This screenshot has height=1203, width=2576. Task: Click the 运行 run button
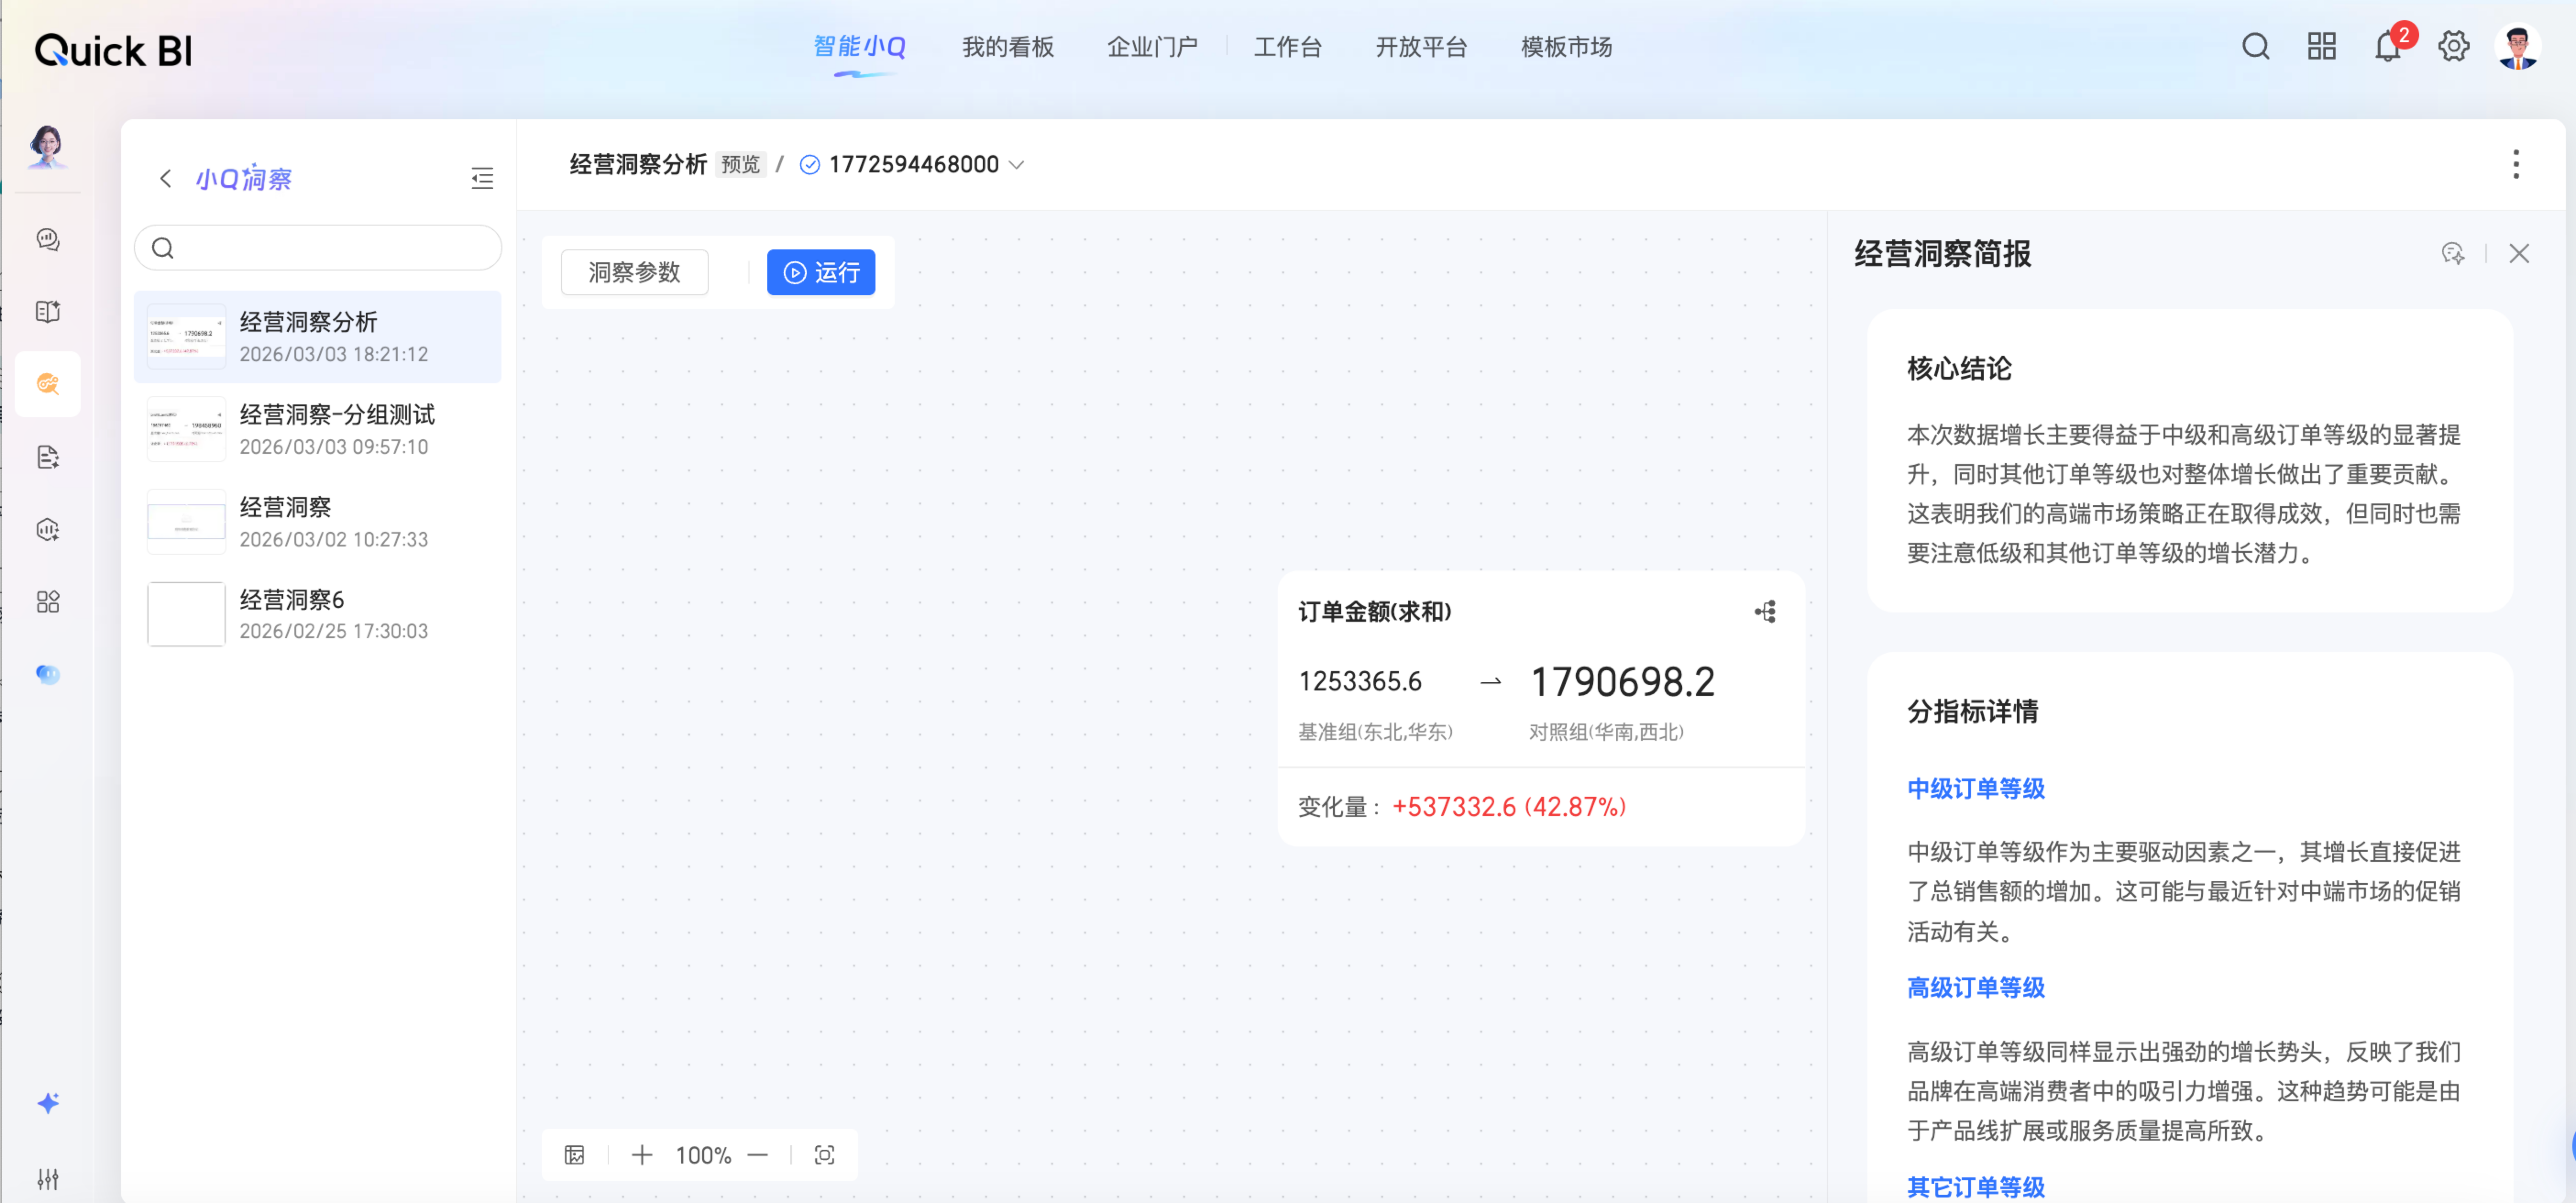click(x=820, y=272)
